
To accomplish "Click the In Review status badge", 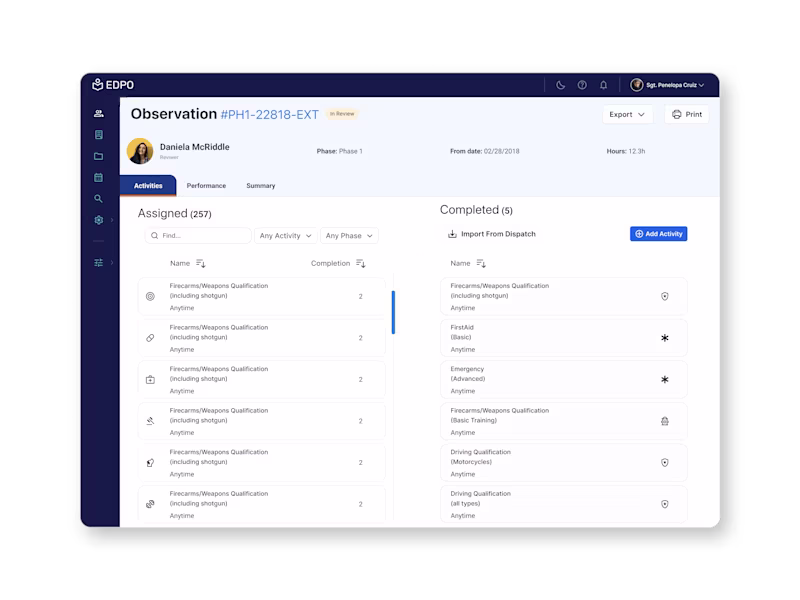I will point(342,114).
